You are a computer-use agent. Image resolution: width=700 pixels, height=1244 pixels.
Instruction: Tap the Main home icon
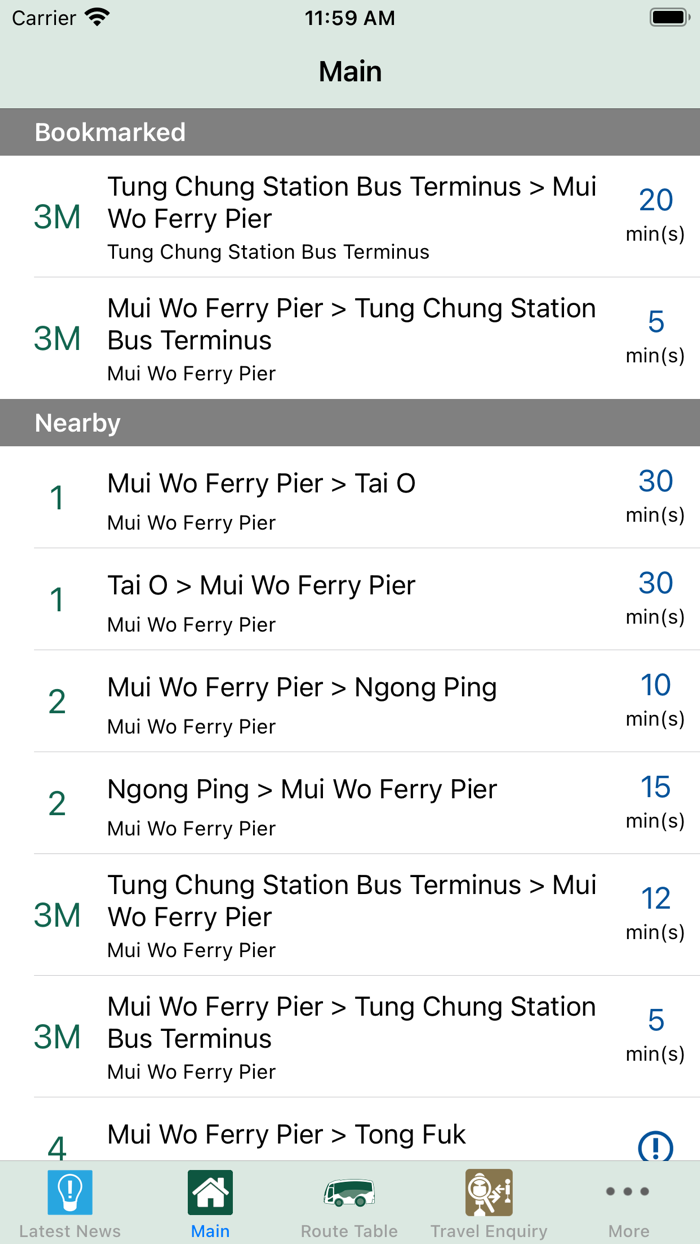click(209, 1192)
